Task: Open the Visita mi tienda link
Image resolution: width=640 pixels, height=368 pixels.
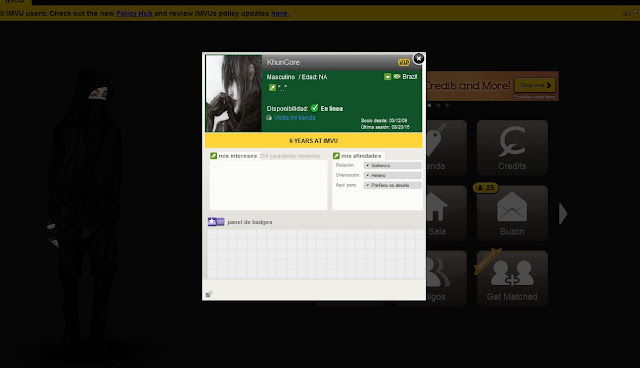Action: click(x=294, y=117)
